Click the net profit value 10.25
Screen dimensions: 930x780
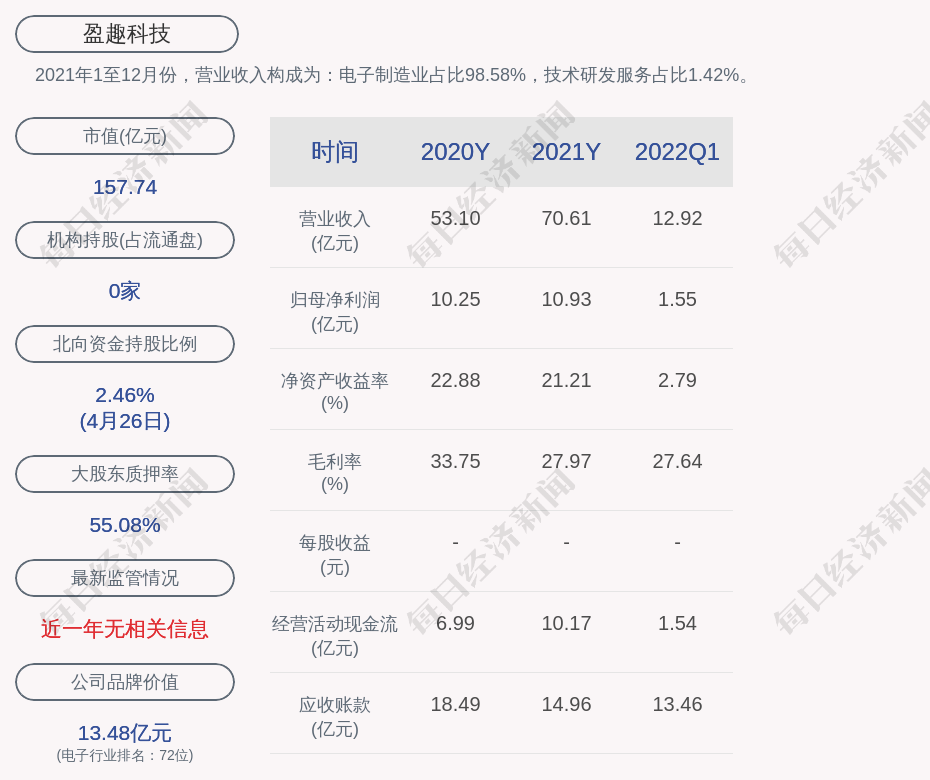455,300
